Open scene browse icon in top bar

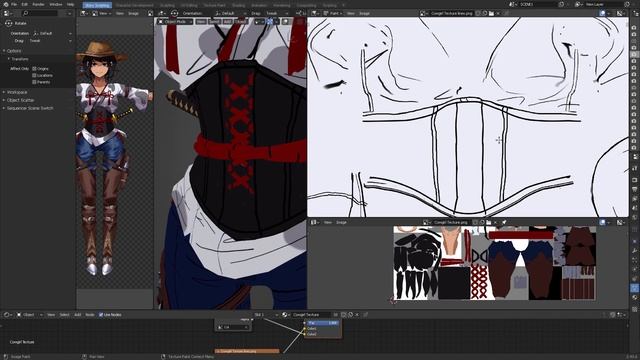click(x=513, y=4)
